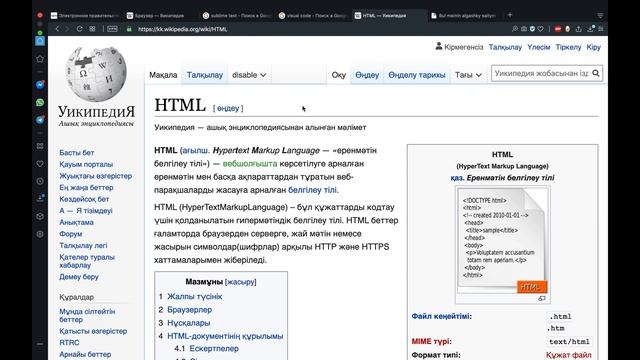Click the Wikipedia globe logo
Screen dimensions: 640x360
tap(96, 74)
